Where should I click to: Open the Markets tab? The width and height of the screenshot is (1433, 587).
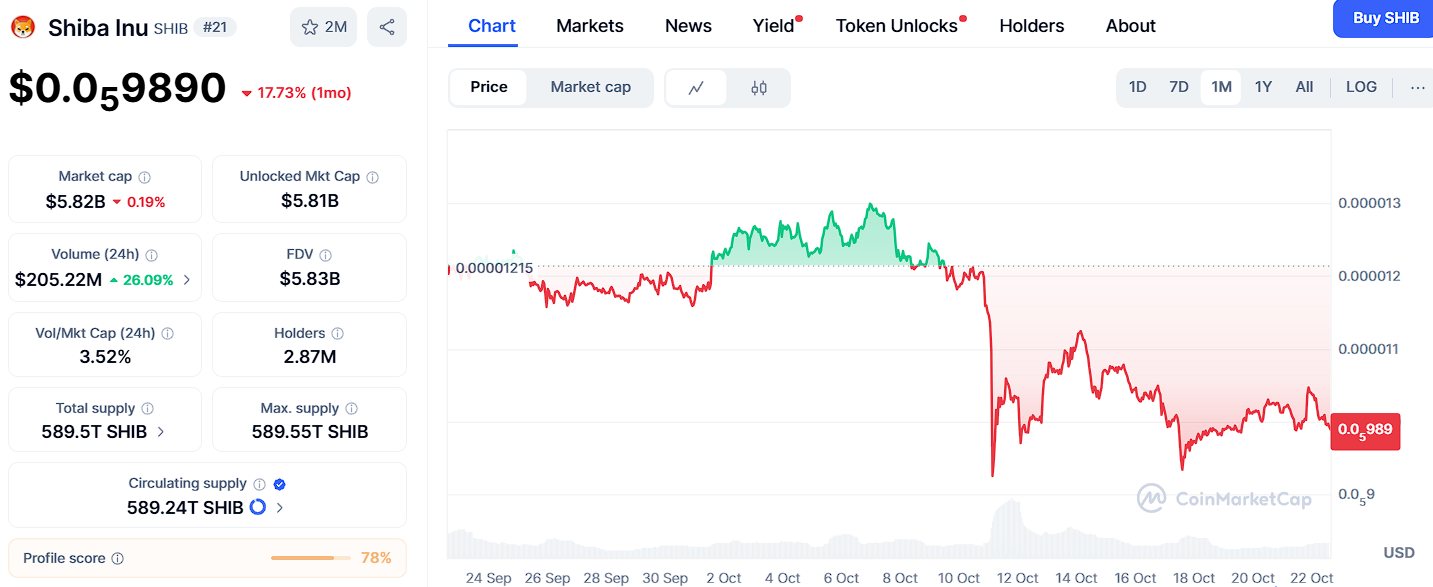tap(590, 26)
